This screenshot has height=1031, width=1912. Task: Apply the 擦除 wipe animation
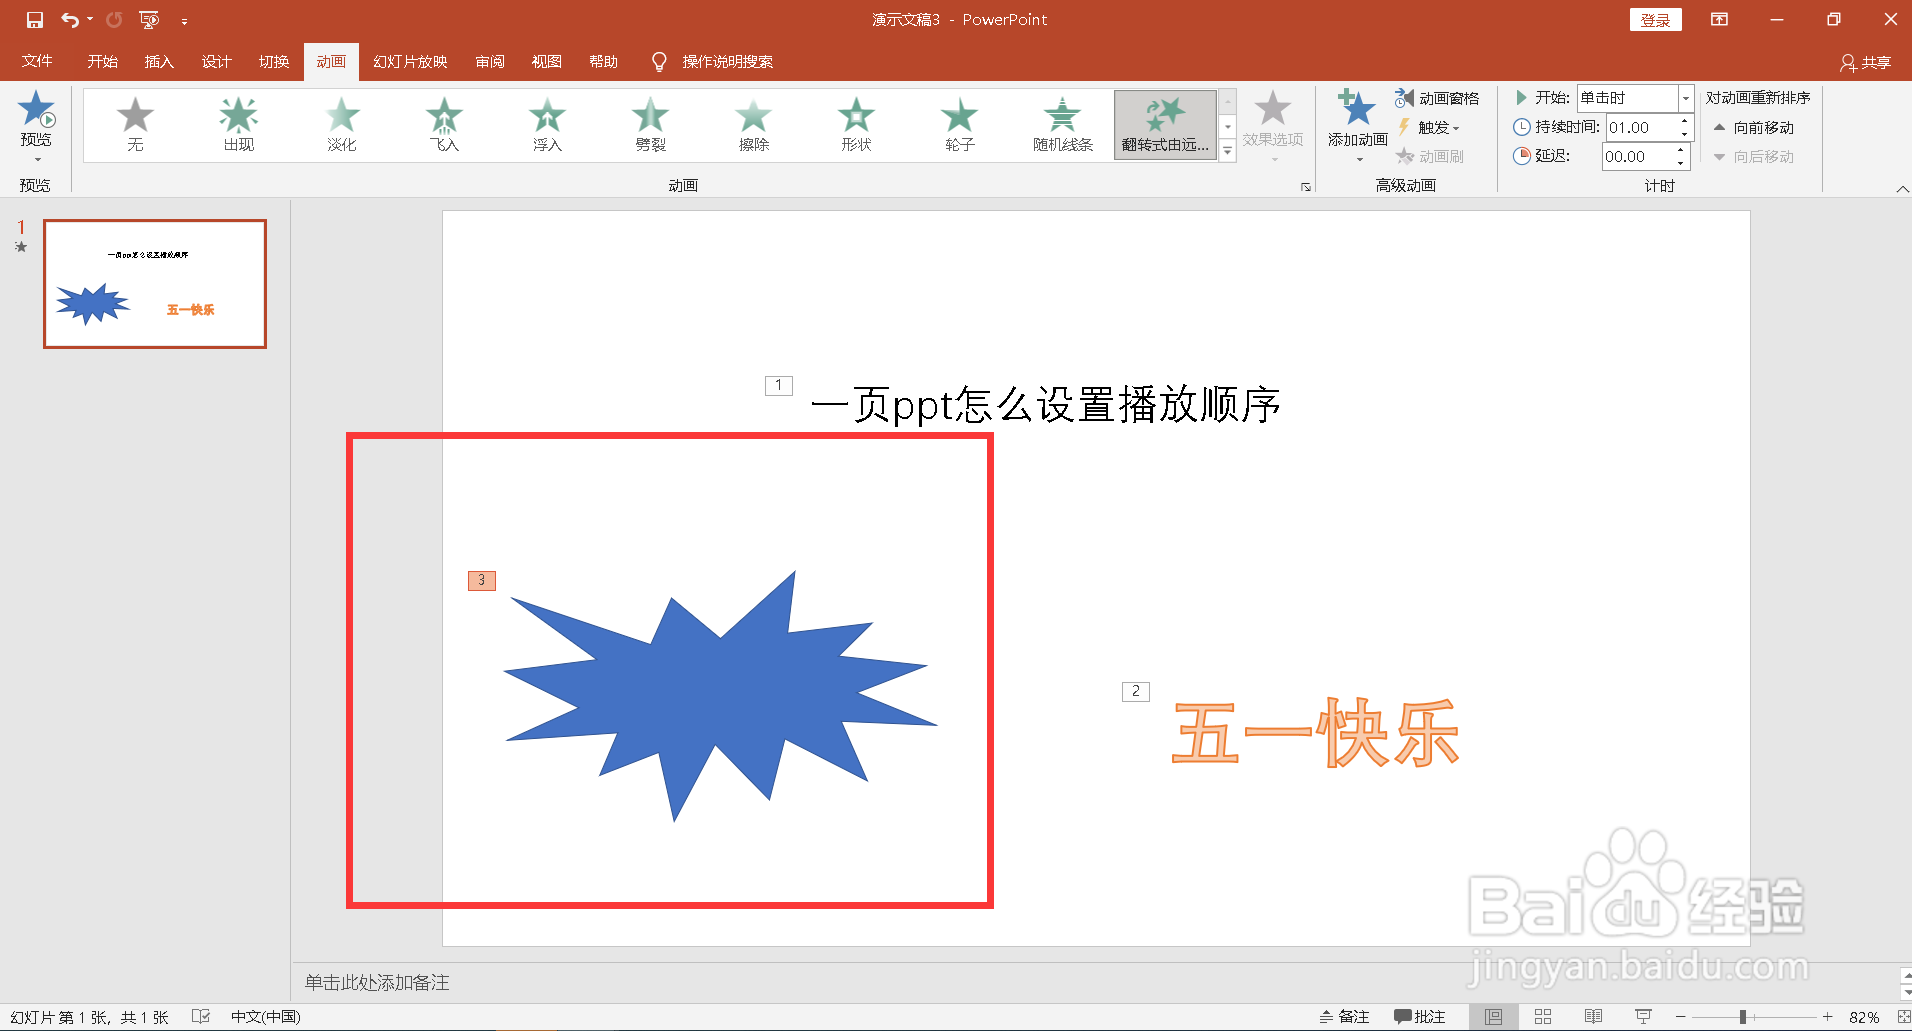click(x=754, y=125)
